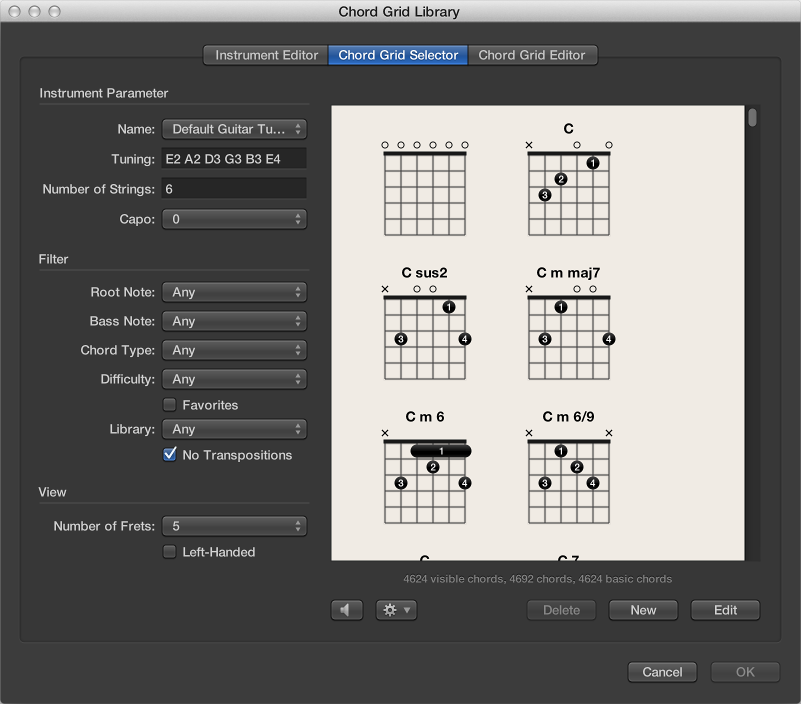802x704 pixels.
Task: Open the Capo dropdown
Action: (234, 219)
